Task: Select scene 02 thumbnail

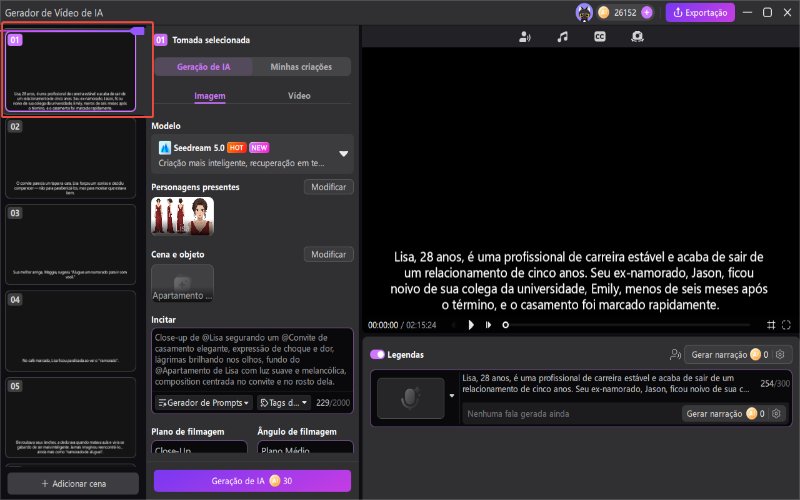Action: [x=70, y=158]
